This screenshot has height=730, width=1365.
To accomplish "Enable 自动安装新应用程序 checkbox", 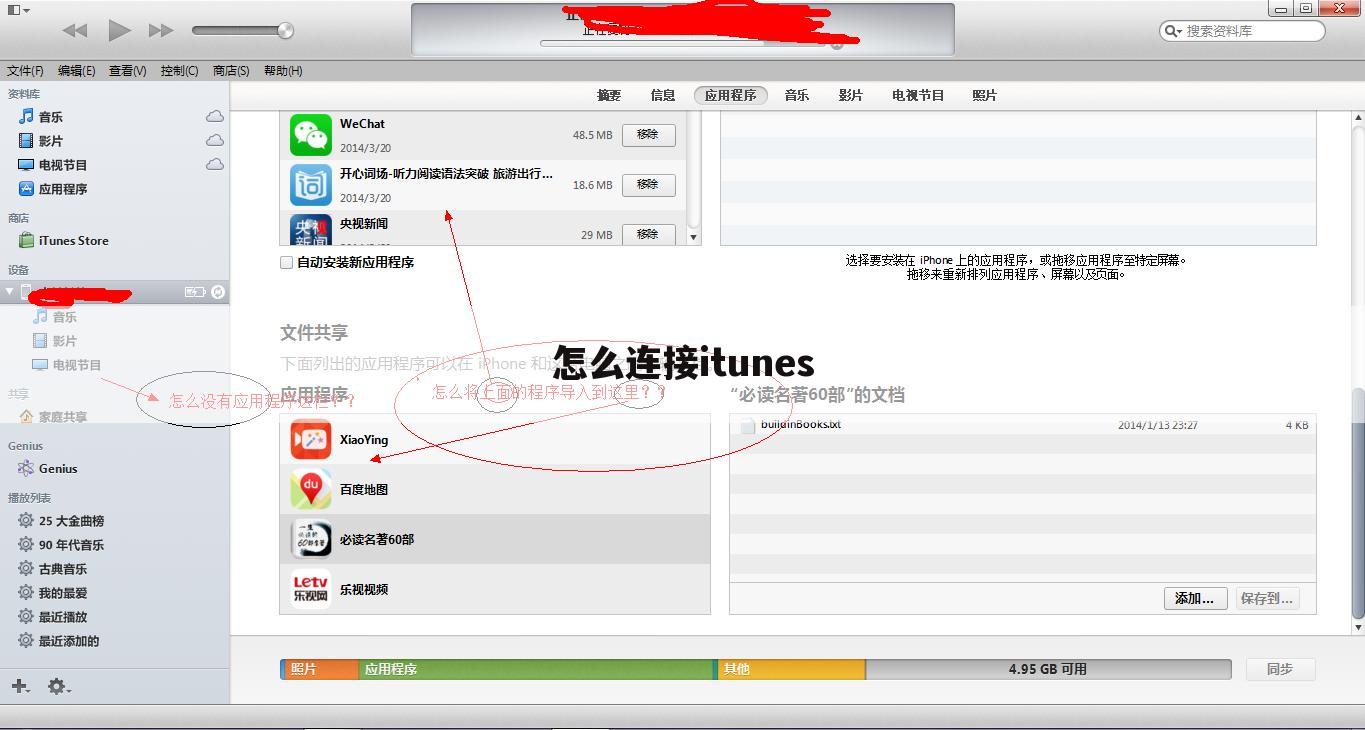I will 287,262.
